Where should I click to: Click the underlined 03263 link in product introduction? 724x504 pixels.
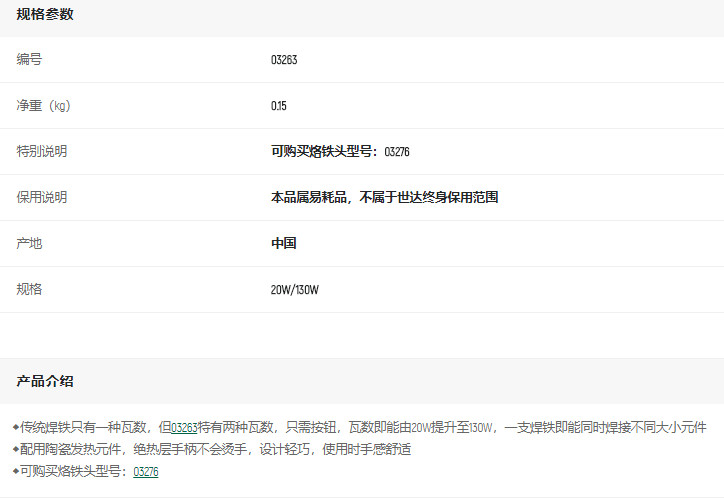click(184, 427)
